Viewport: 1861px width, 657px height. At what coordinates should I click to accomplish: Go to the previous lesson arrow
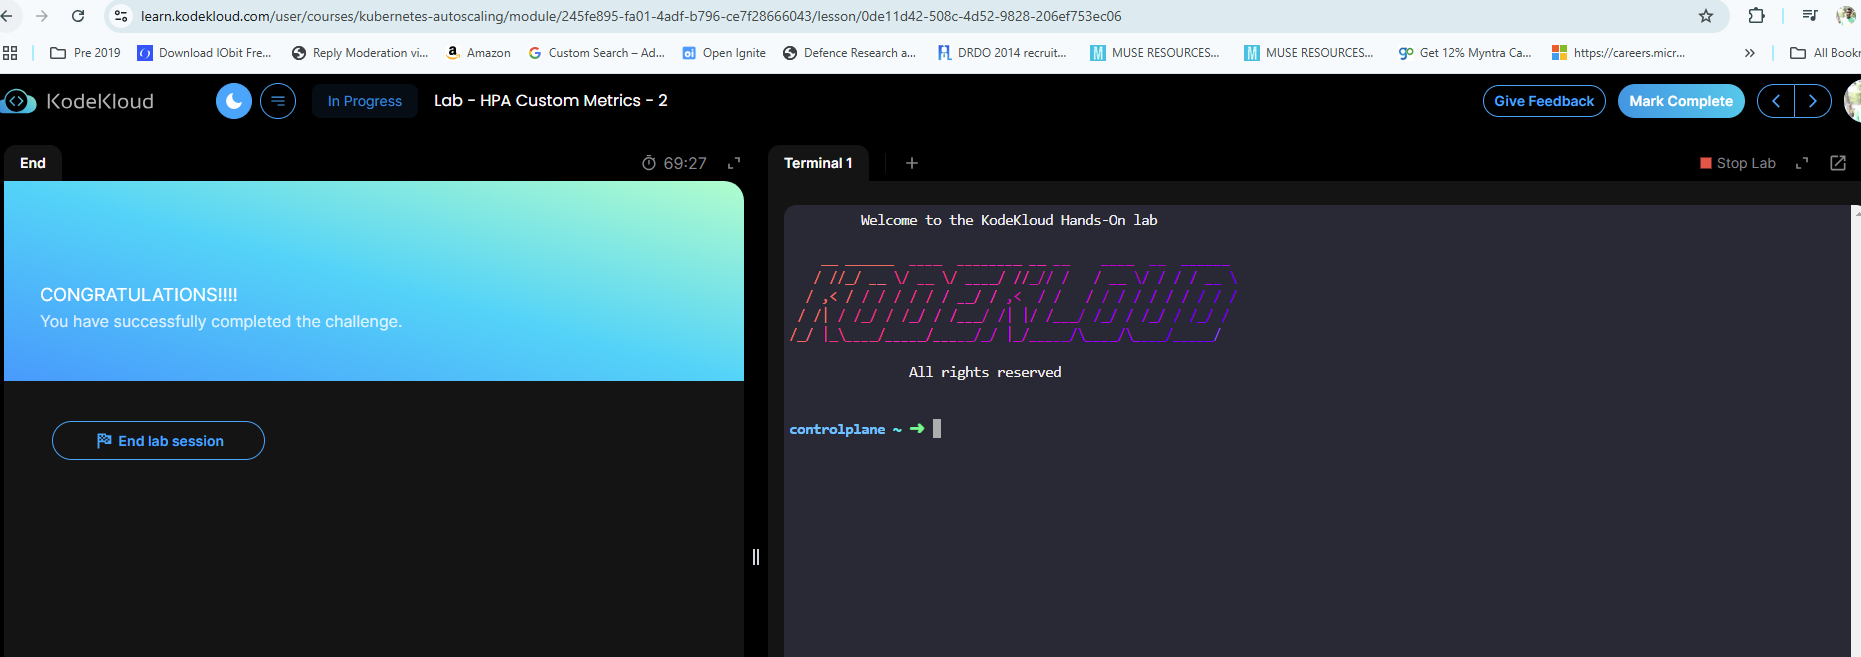tap(1776, 101)
